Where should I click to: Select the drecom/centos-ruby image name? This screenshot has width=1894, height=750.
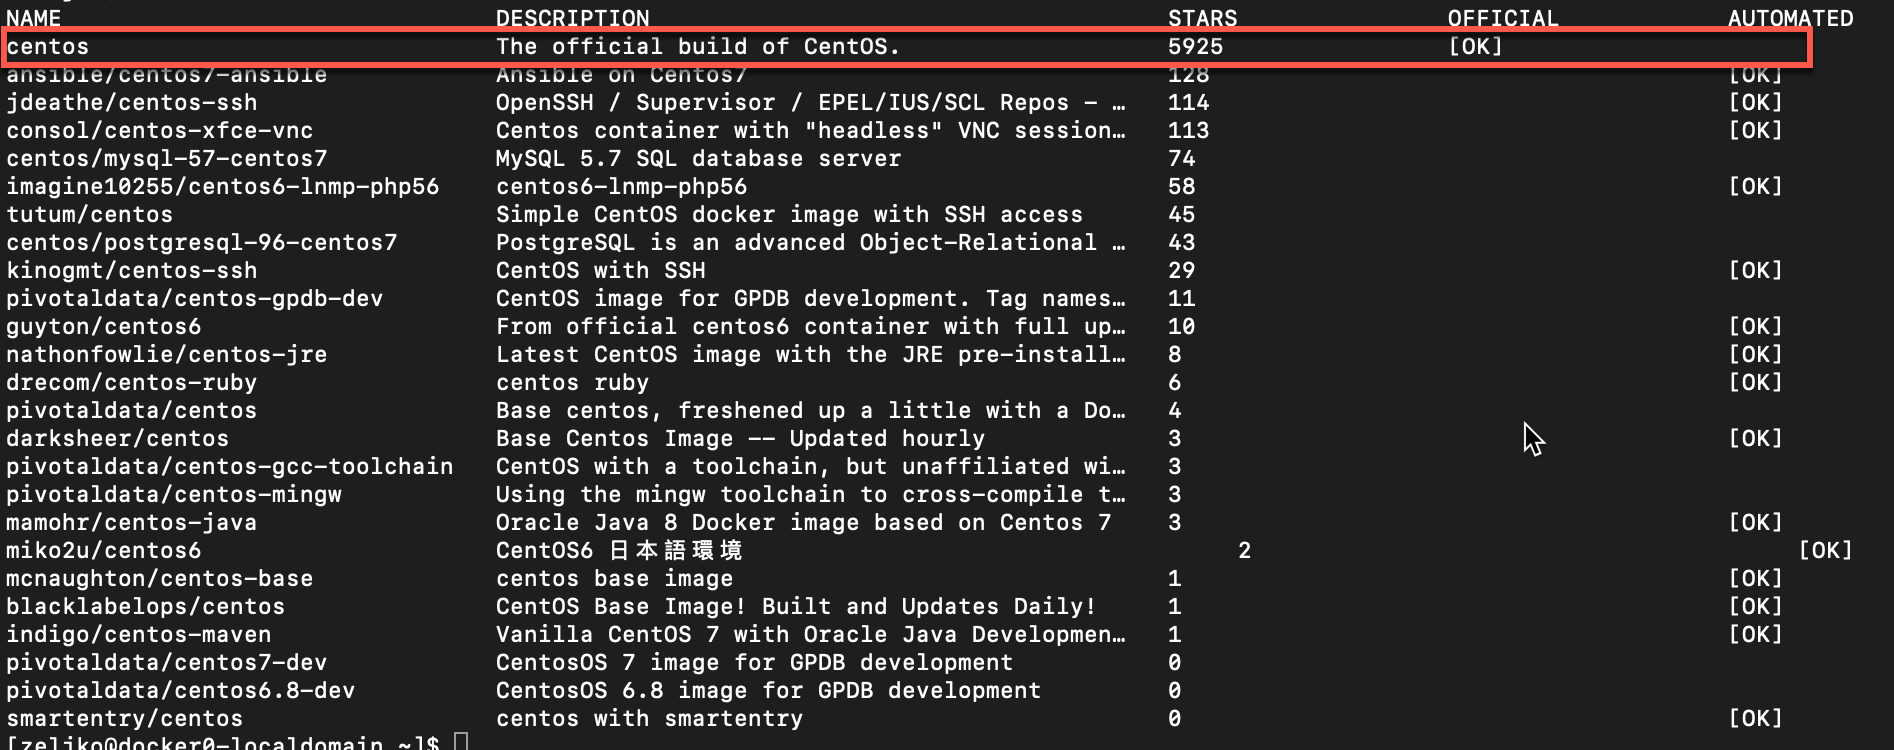pos(132,383)
